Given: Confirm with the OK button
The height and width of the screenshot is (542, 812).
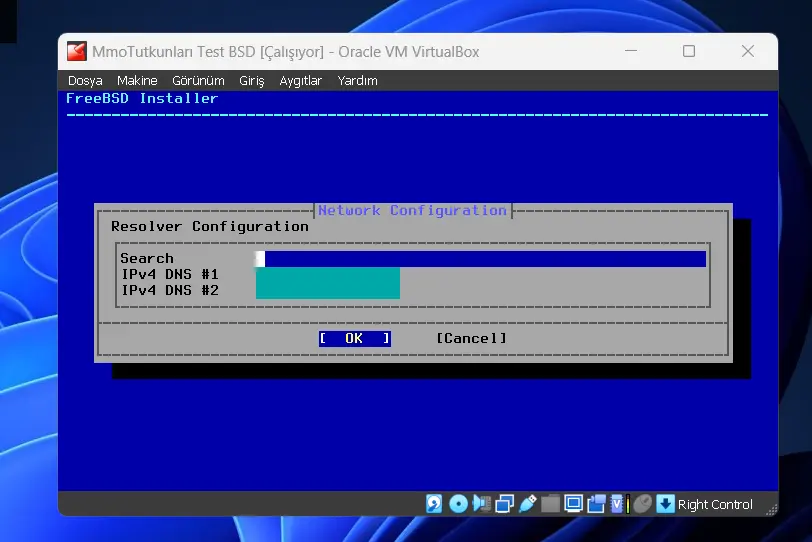Looking at the screenshot, I should coord(355,339).
